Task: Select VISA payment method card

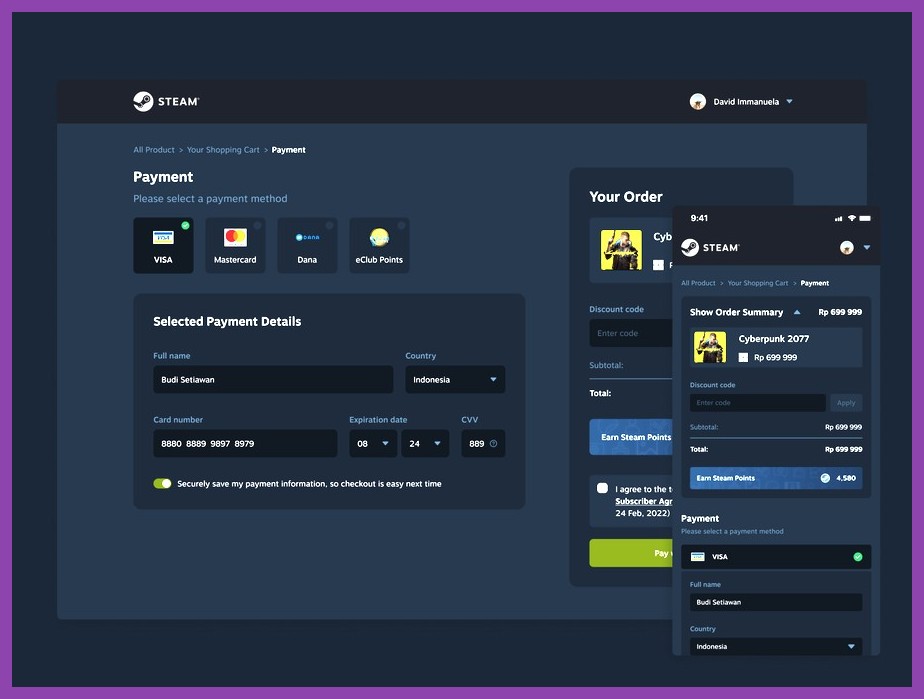Action: pos(163,245)
